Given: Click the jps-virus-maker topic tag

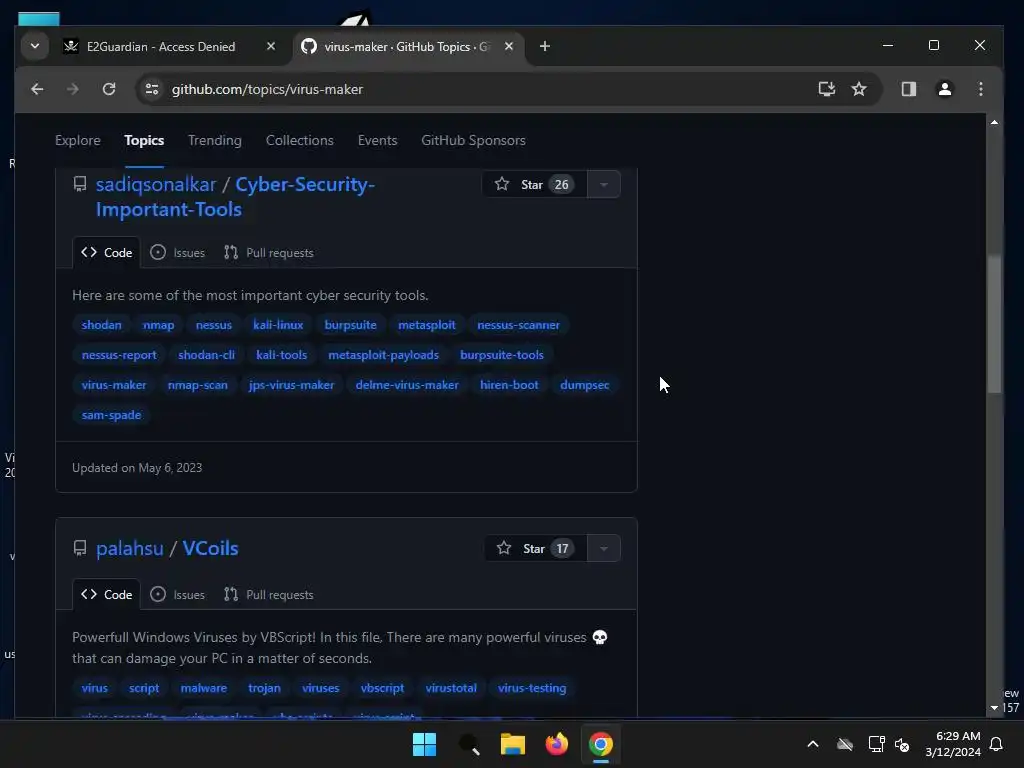Looking at the screenshot, I should tap(291, 385).
